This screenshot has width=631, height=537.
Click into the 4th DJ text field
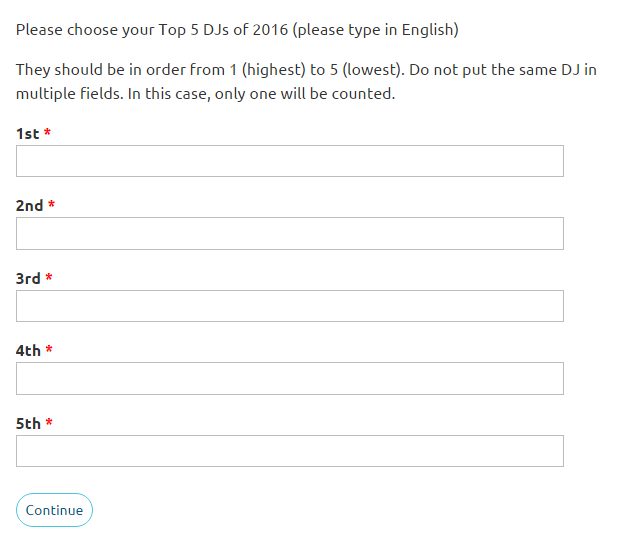point(289,378)
